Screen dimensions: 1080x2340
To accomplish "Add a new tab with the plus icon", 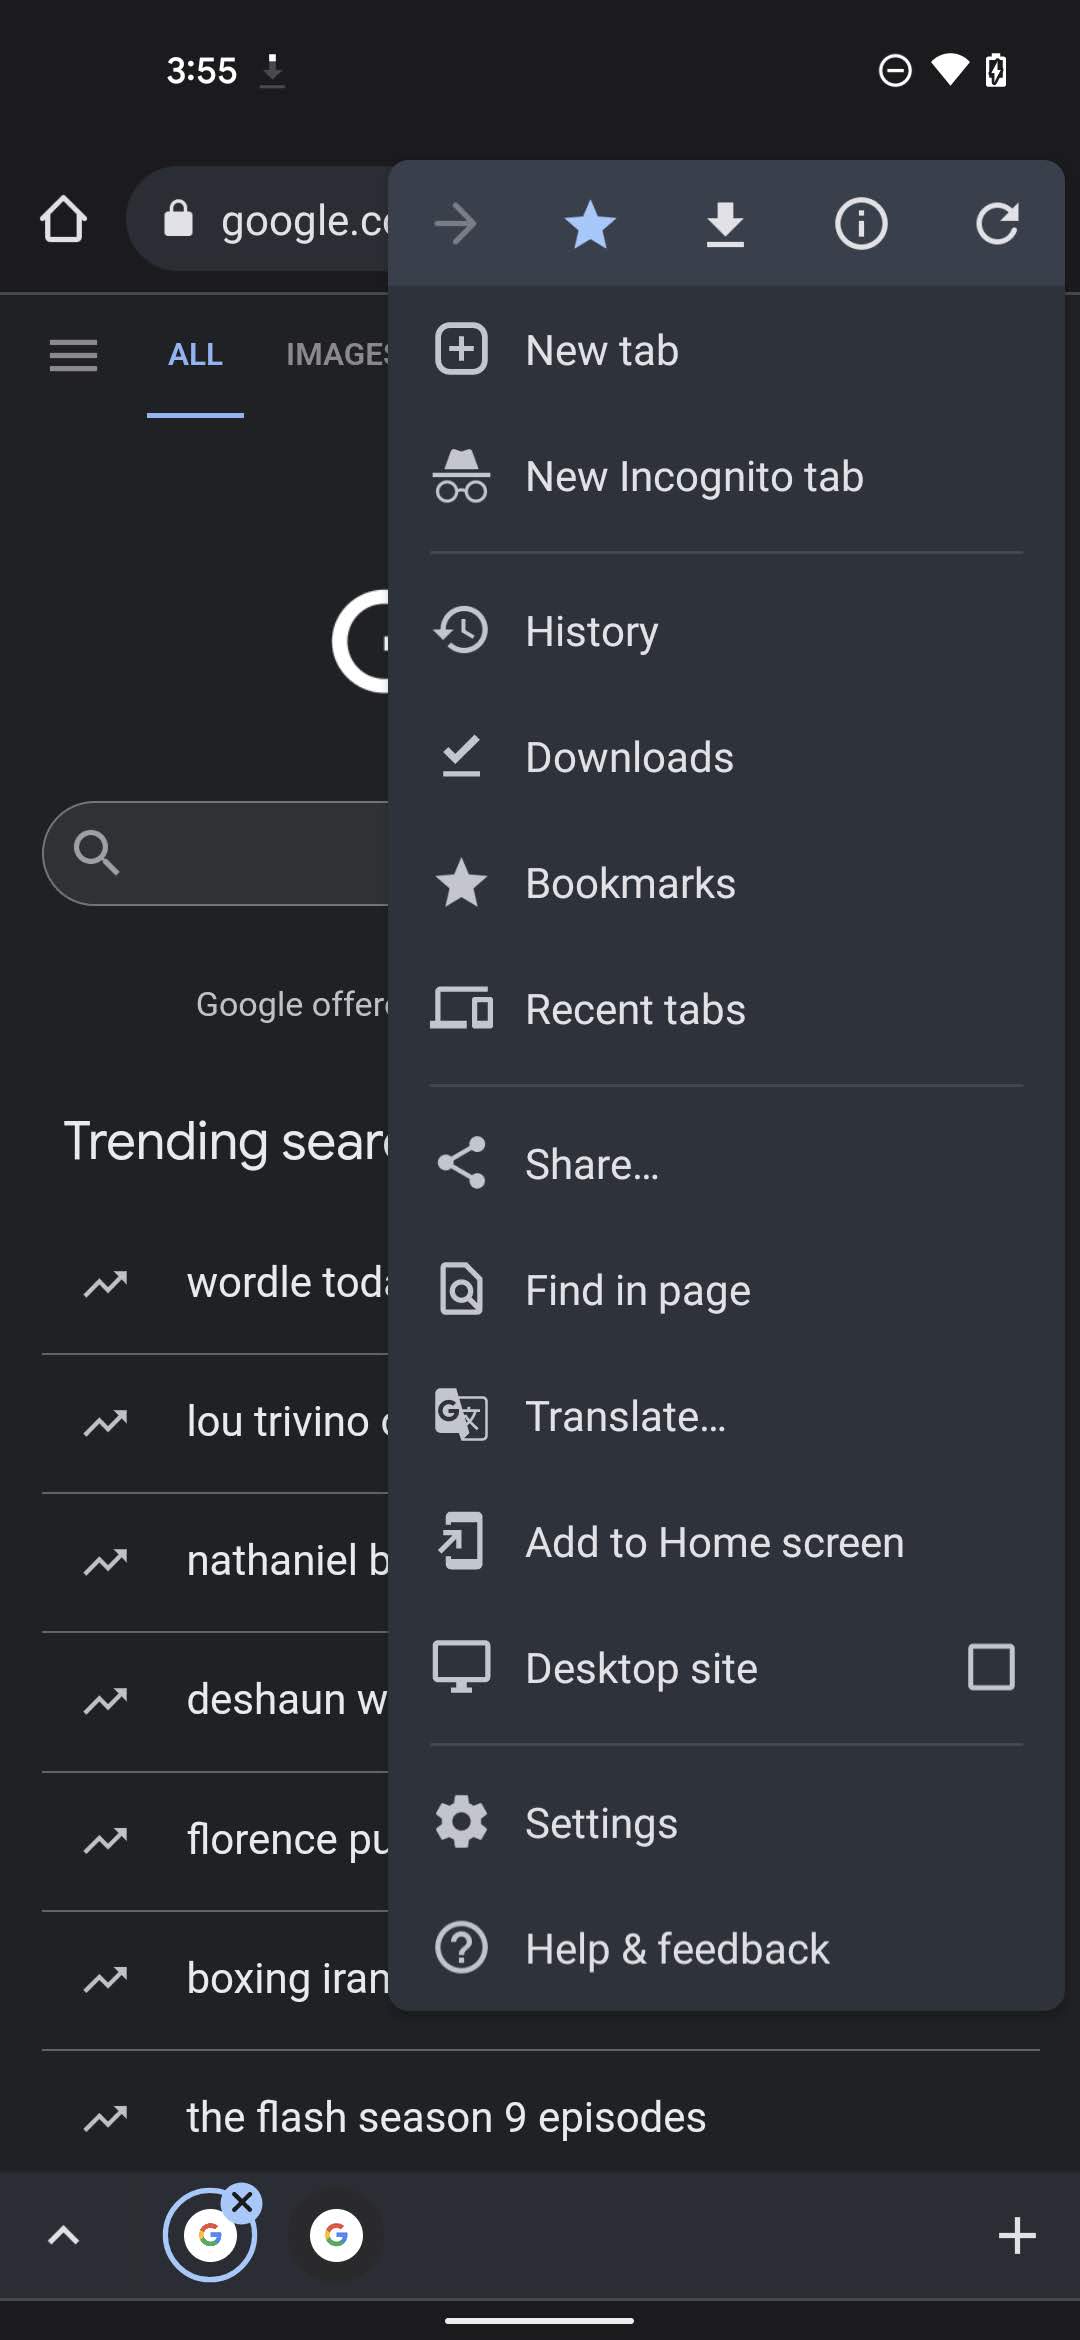I will tap(1017, 2235).
